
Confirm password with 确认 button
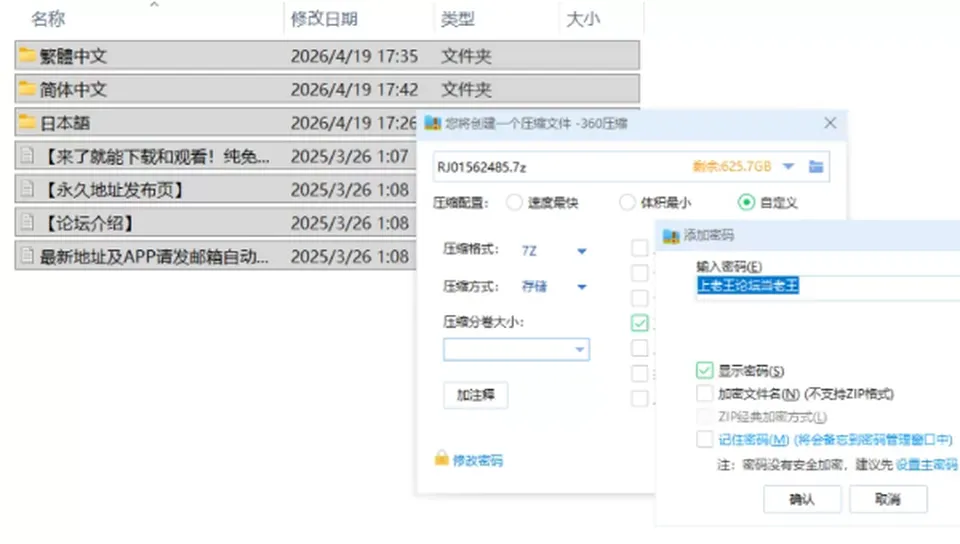click(x=802, y=499)
